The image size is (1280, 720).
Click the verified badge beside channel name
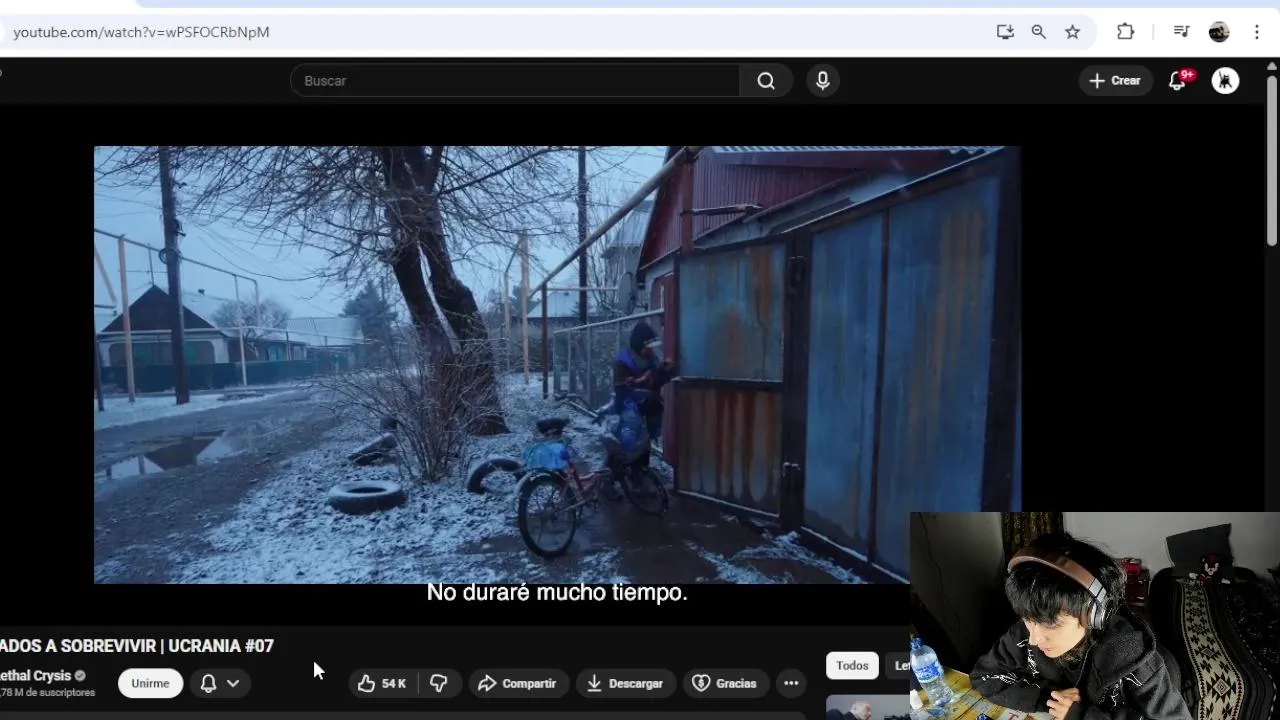pos(80,675)
